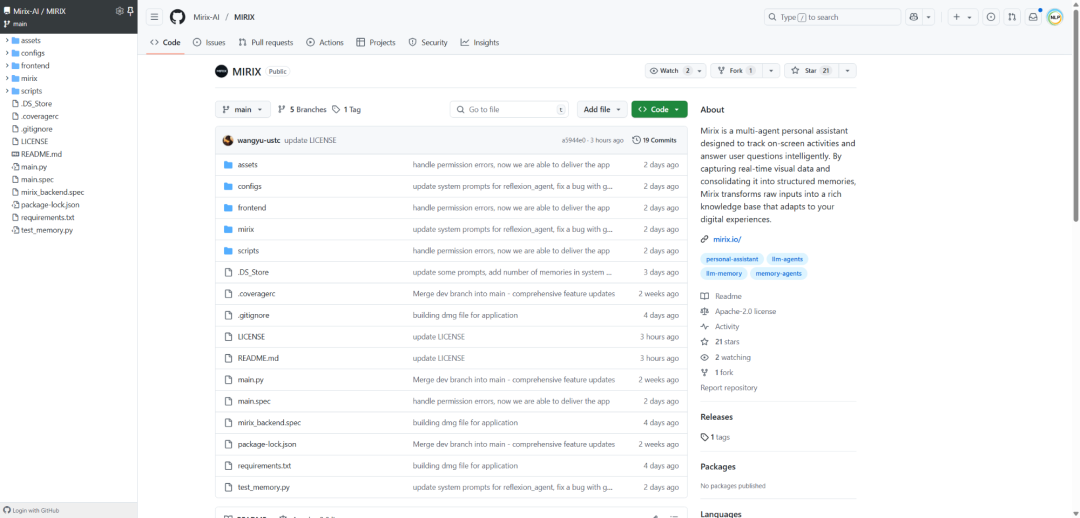Open the Readme book icon link
Image resolution: width=1080 pixels, height=518 pixels.
pyautogui.click(x=721, y=296)
